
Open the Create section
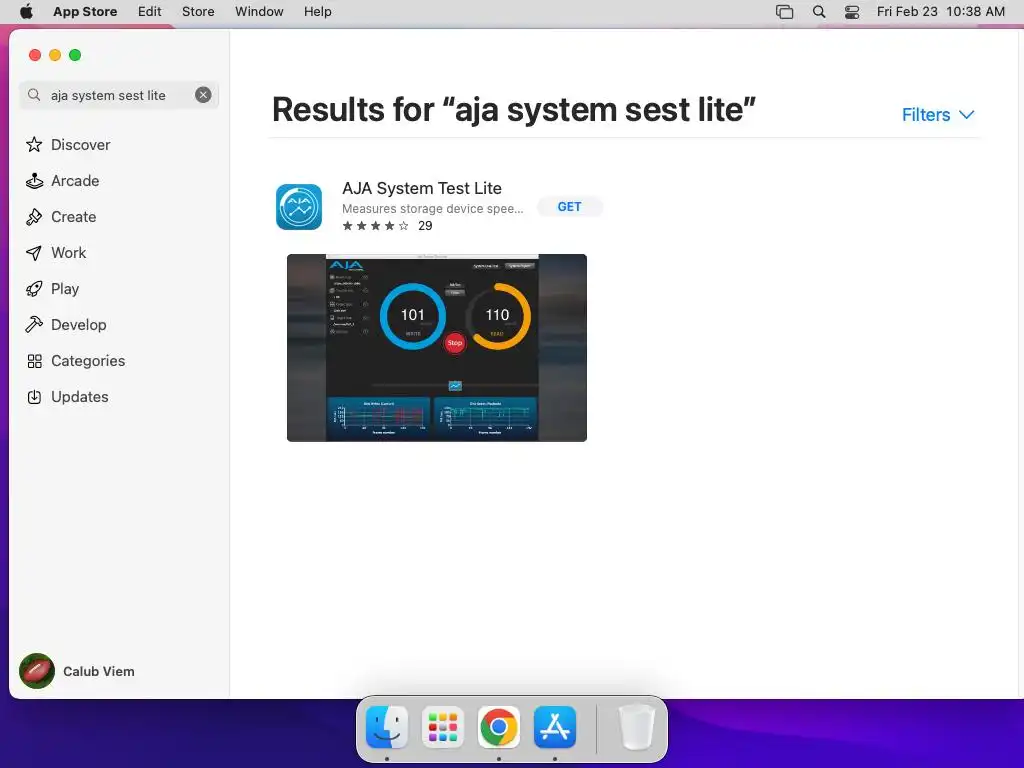click(61, 216)
